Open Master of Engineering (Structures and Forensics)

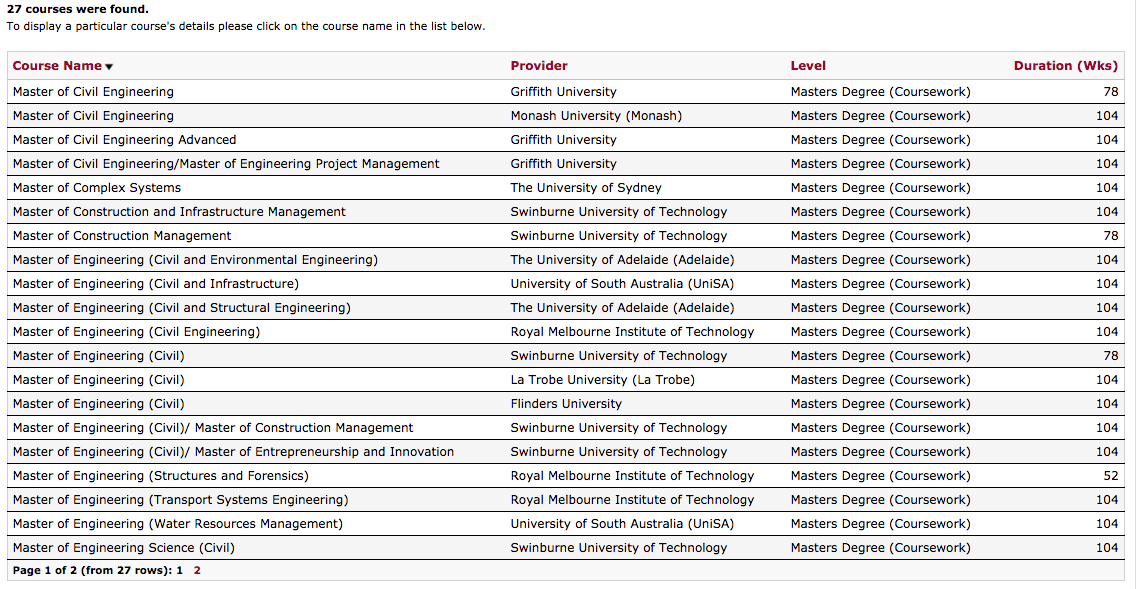click(160, 477)
